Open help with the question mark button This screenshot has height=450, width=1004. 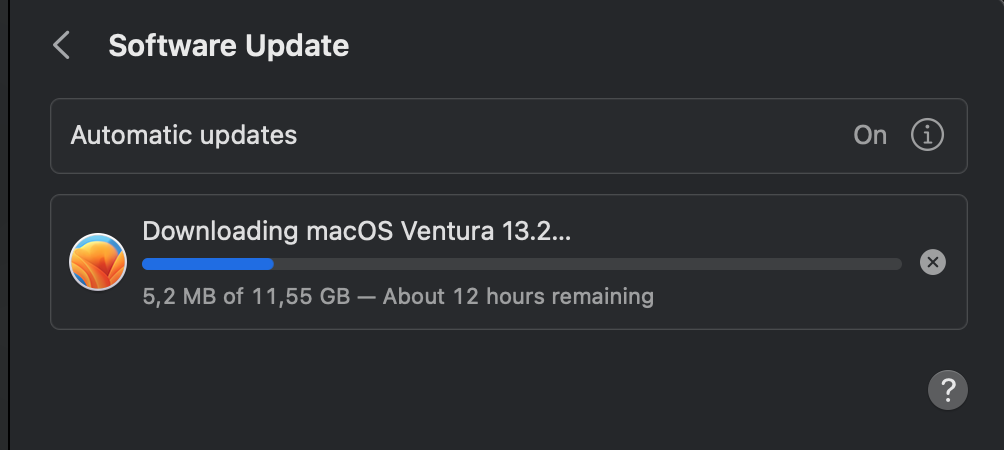point(947,389)
